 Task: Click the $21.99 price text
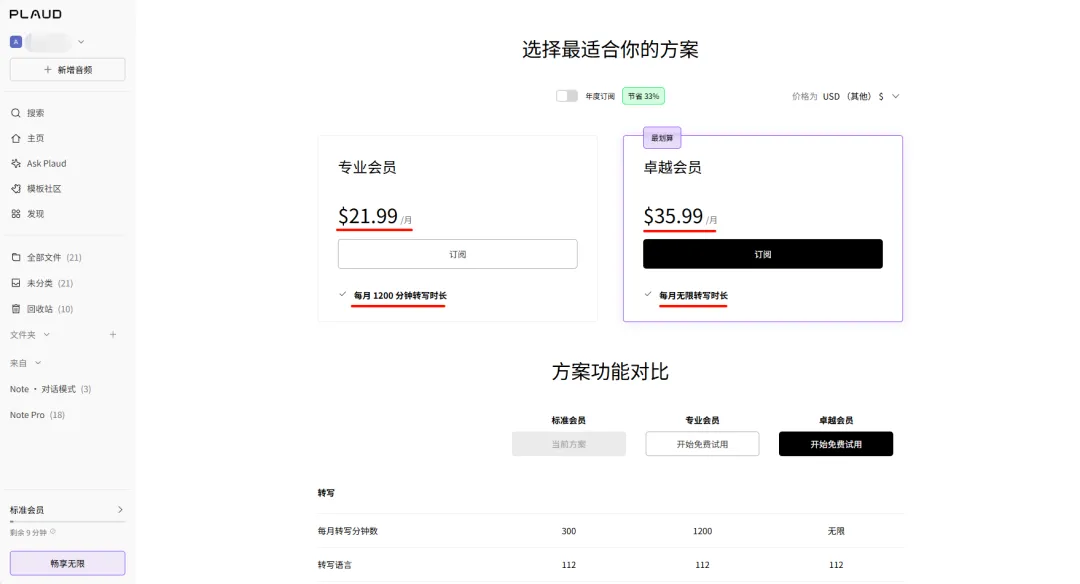coord(368,216)
